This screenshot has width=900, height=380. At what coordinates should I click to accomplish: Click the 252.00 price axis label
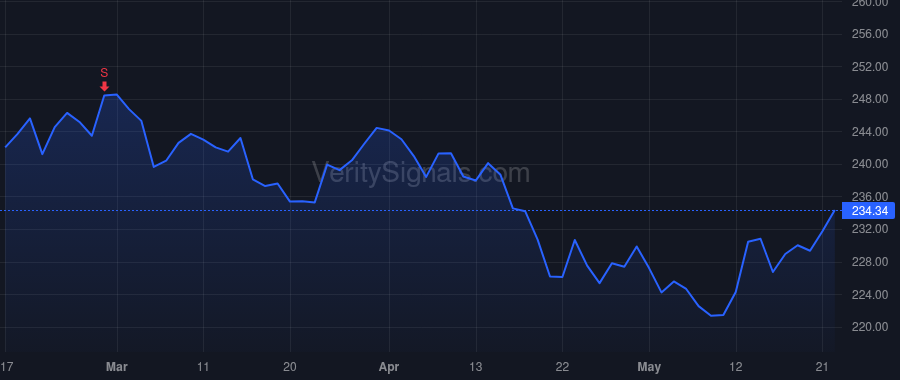pyautogui.click(x=870, y=67)
